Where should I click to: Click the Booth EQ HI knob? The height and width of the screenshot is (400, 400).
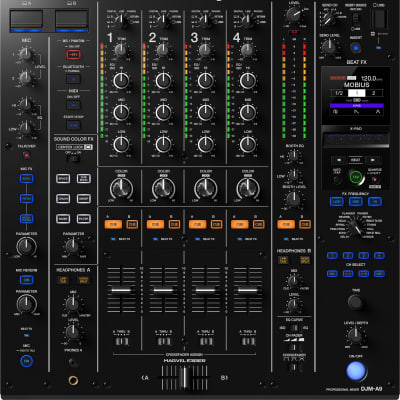pos(294,156)
